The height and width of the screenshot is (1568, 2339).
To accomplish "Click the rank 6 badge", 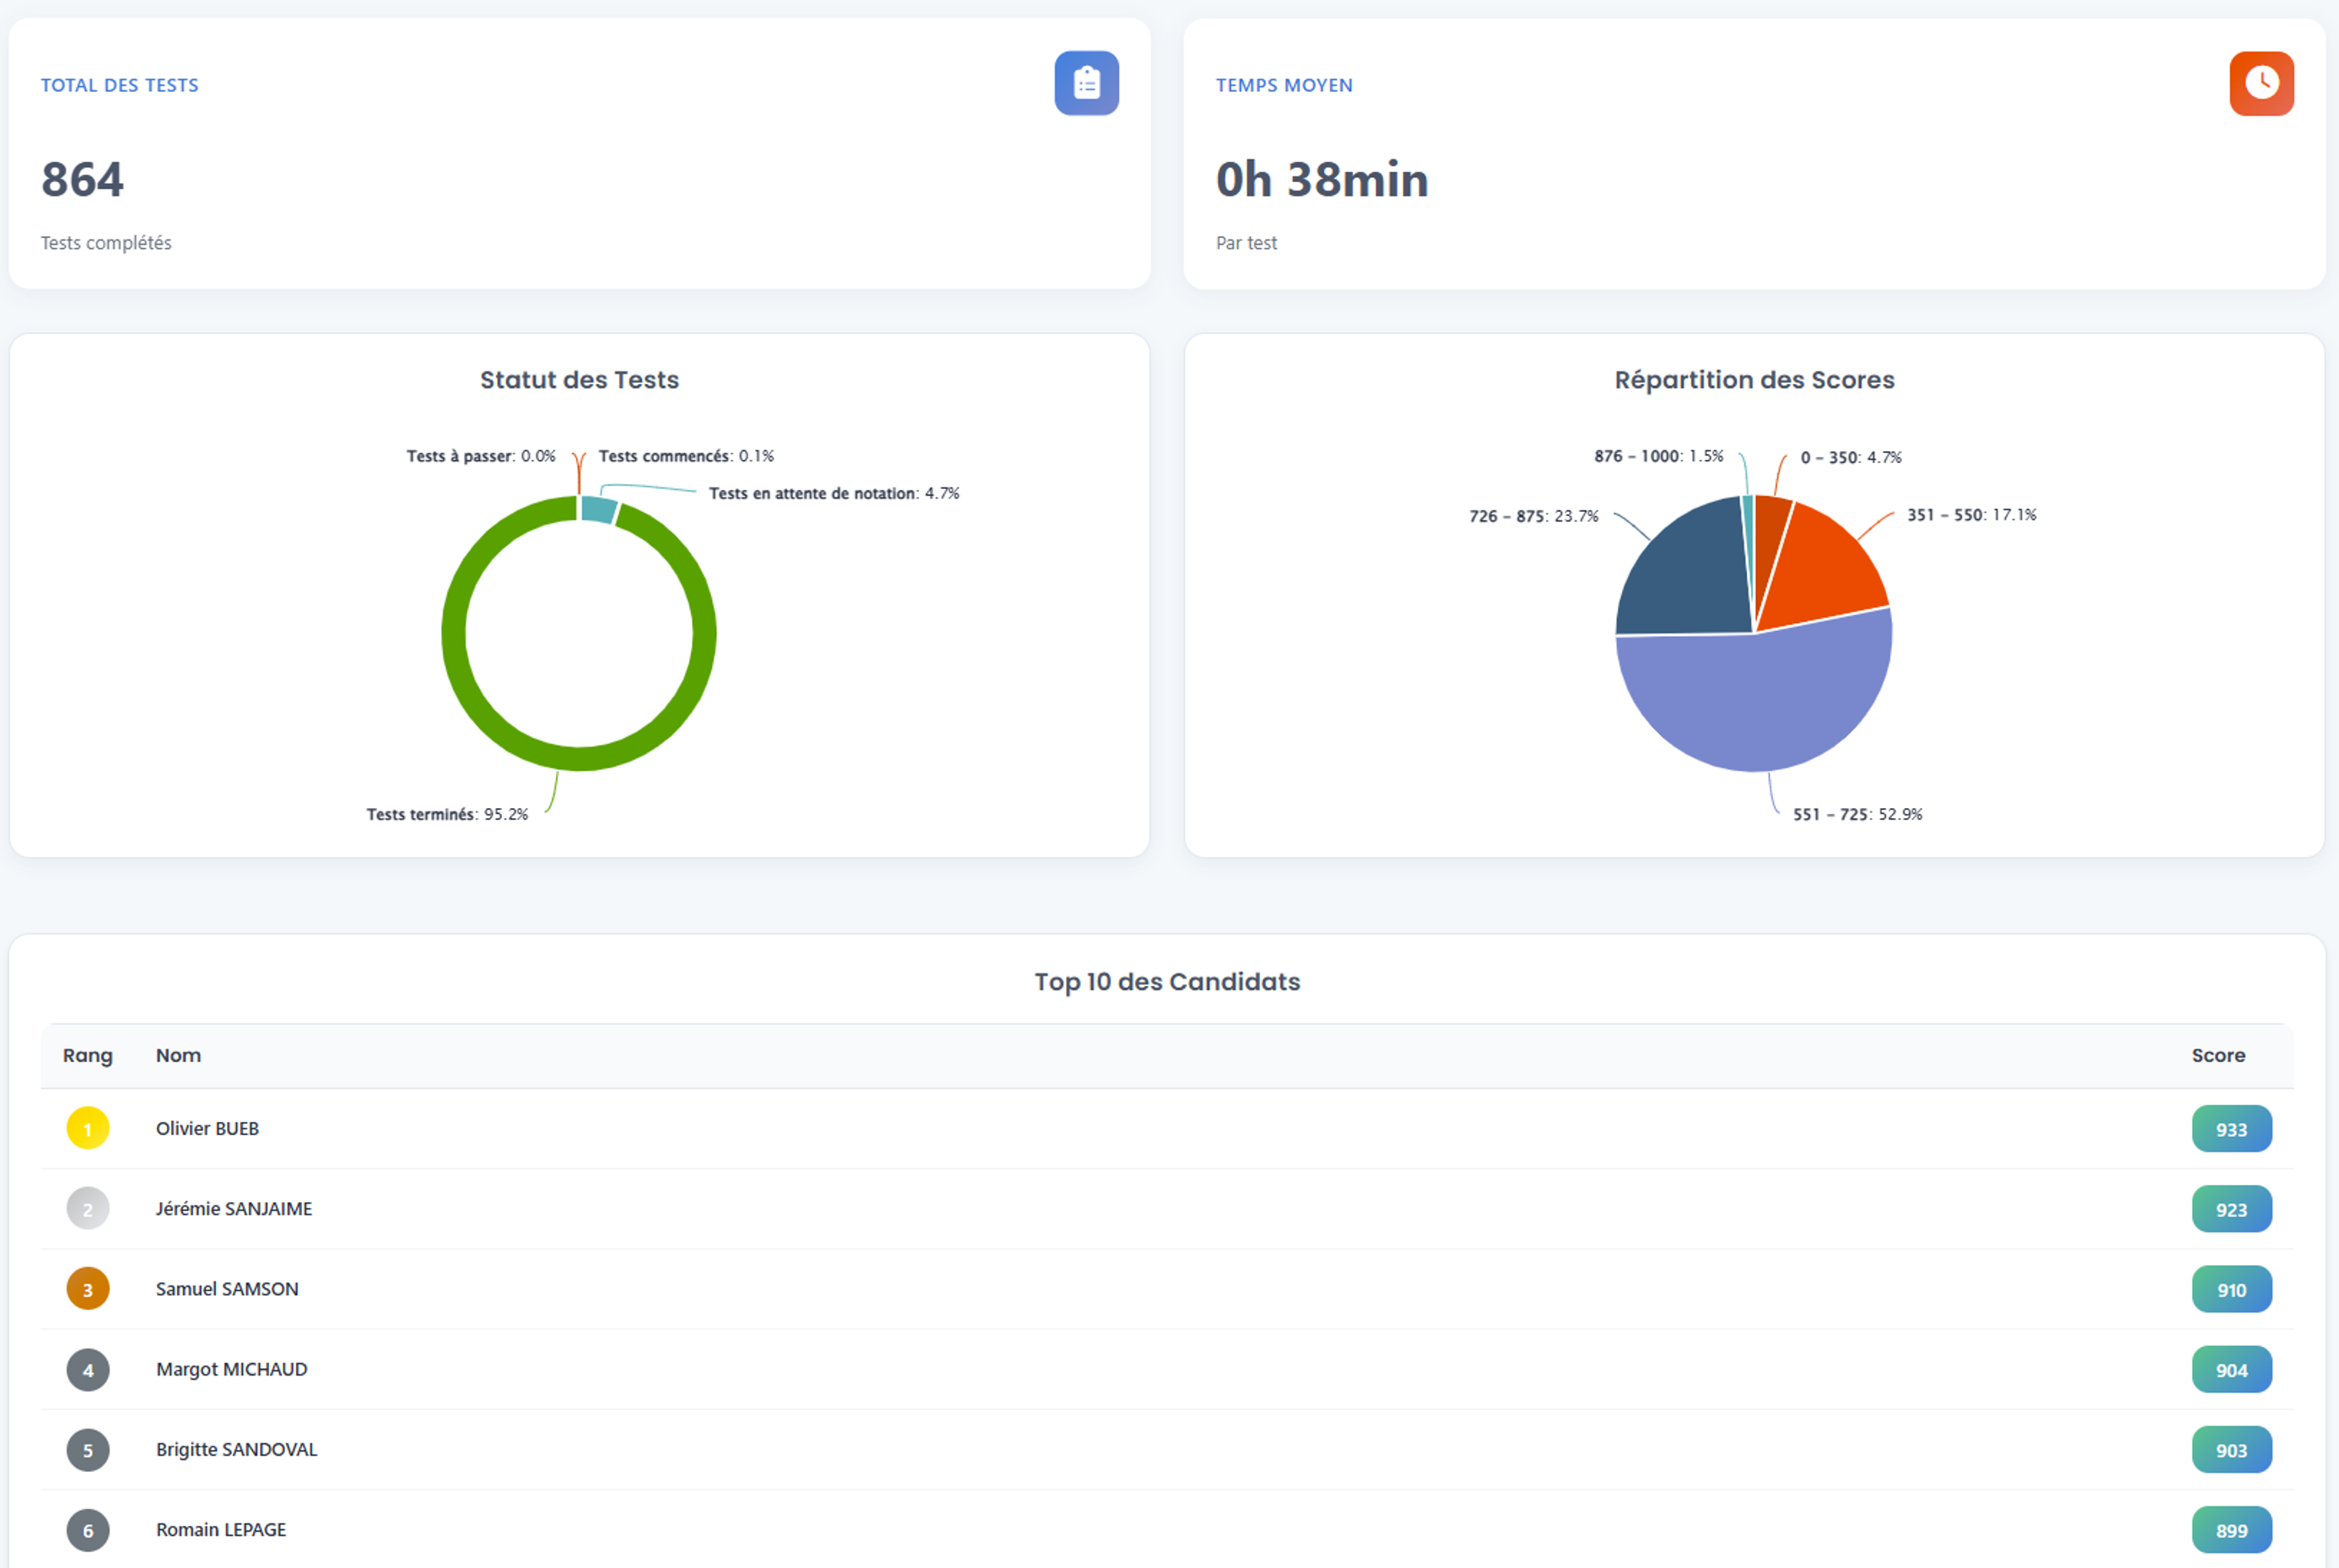I will pyautogui.click(x=88, y=1529).
